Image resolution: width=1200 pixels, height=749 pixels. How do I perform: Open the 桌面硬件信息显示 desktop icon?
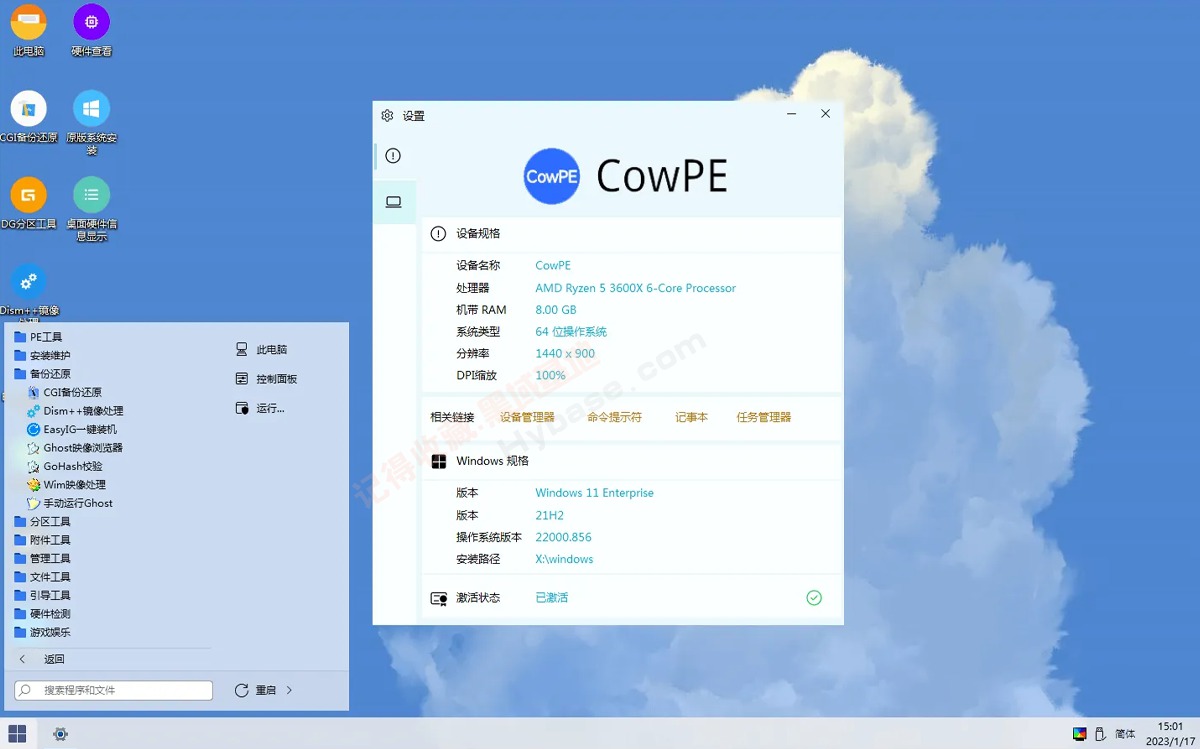point(91,209)
